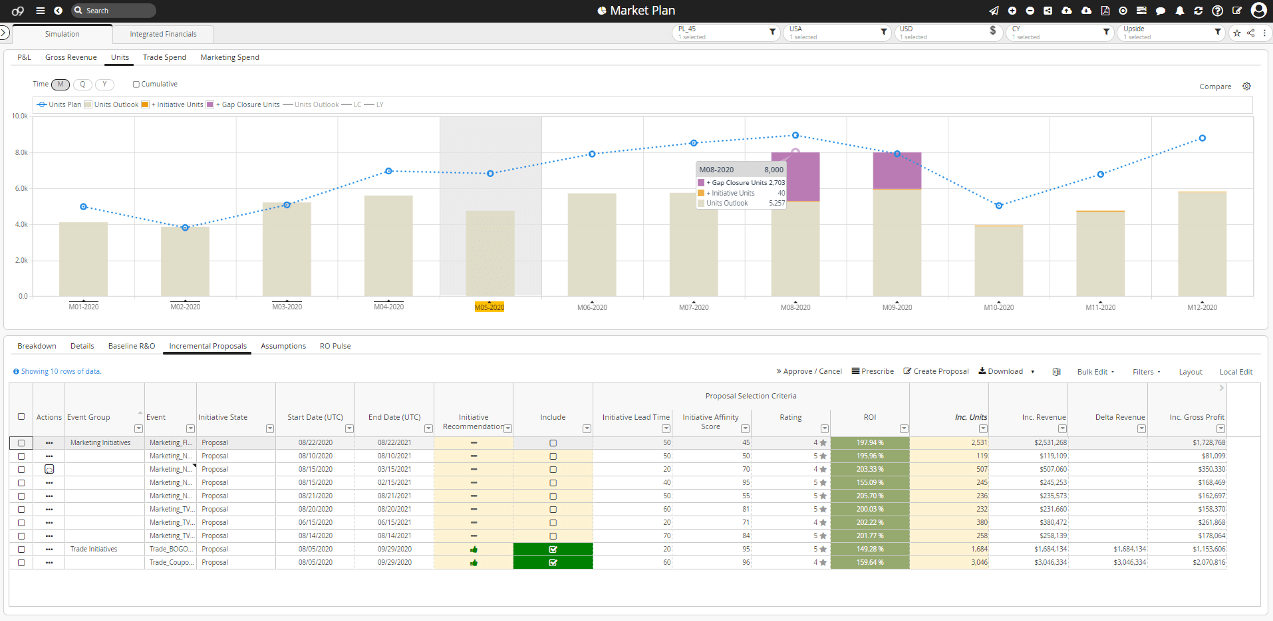Viewport: 1273px width, 621px height.
Task: Open the hamburger navigation menu
Action: 39,10
